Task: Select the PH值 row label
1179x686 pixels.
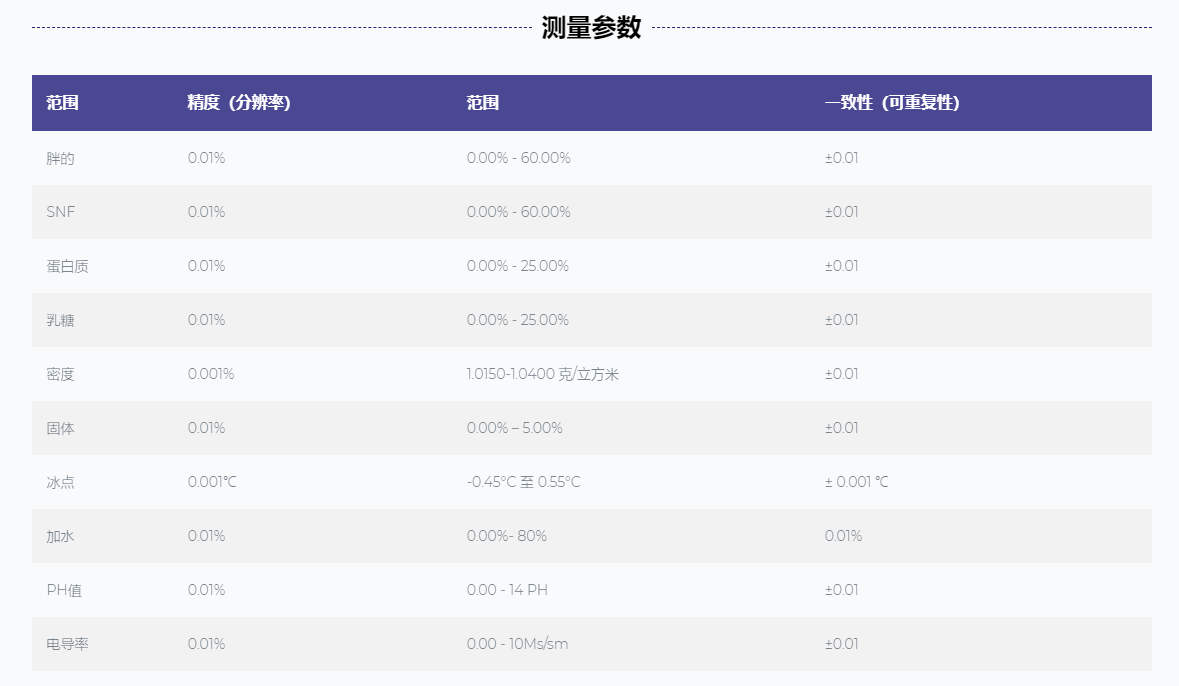Action: [x=64, y=590]
